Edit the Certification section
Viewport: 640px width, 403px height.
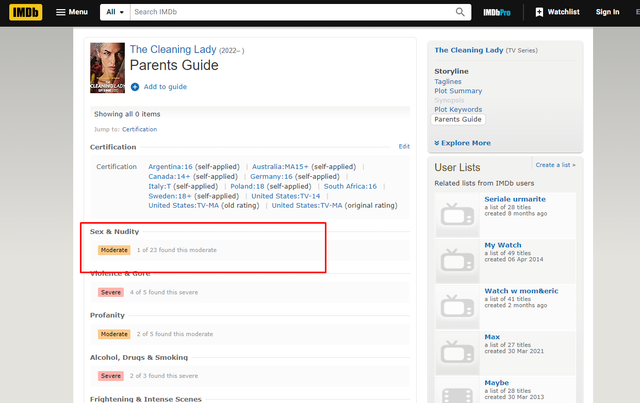point(404,147)
